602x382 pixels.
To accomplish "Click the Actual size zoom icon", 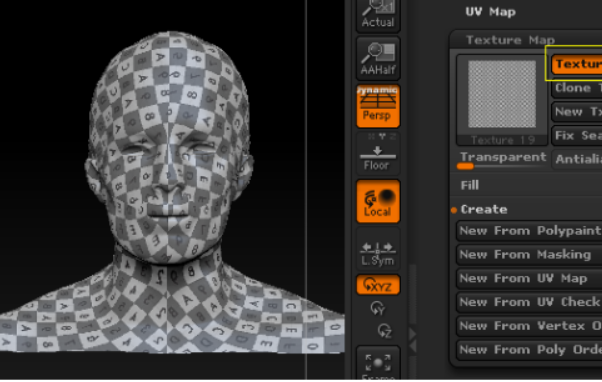I will 378,15.
